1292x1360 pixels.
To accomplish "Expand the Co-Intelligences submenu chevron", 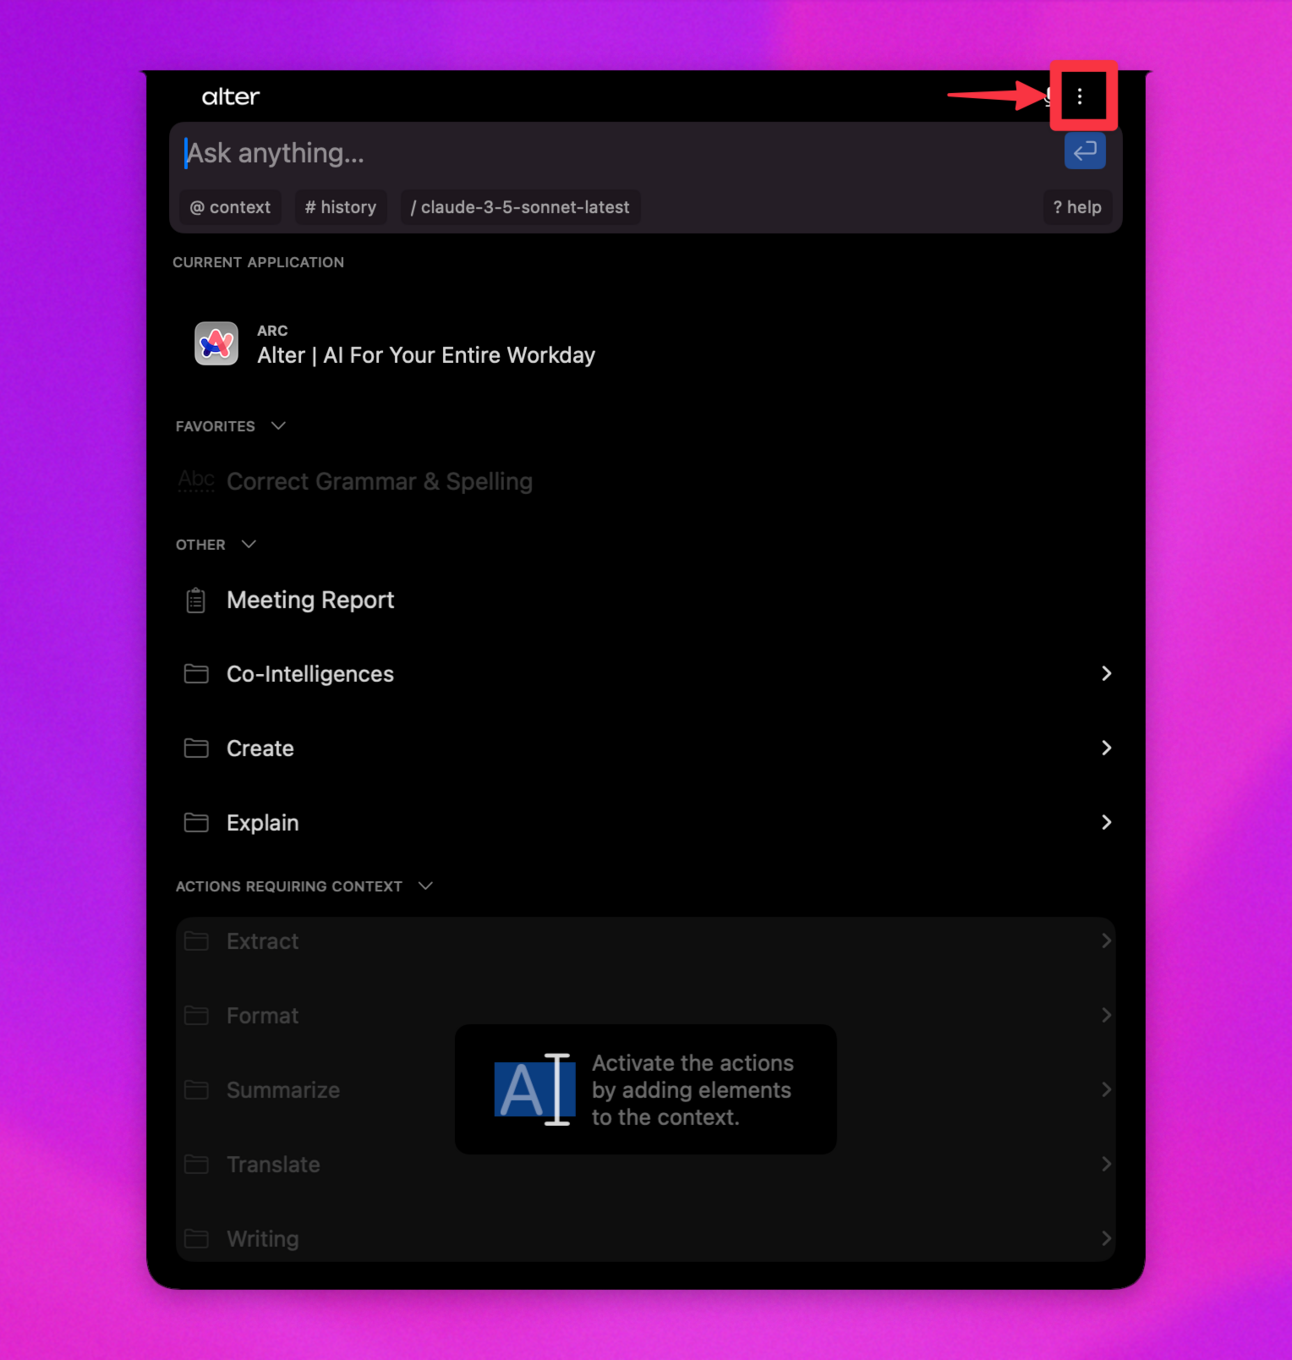I will [x=1106, y=674].
